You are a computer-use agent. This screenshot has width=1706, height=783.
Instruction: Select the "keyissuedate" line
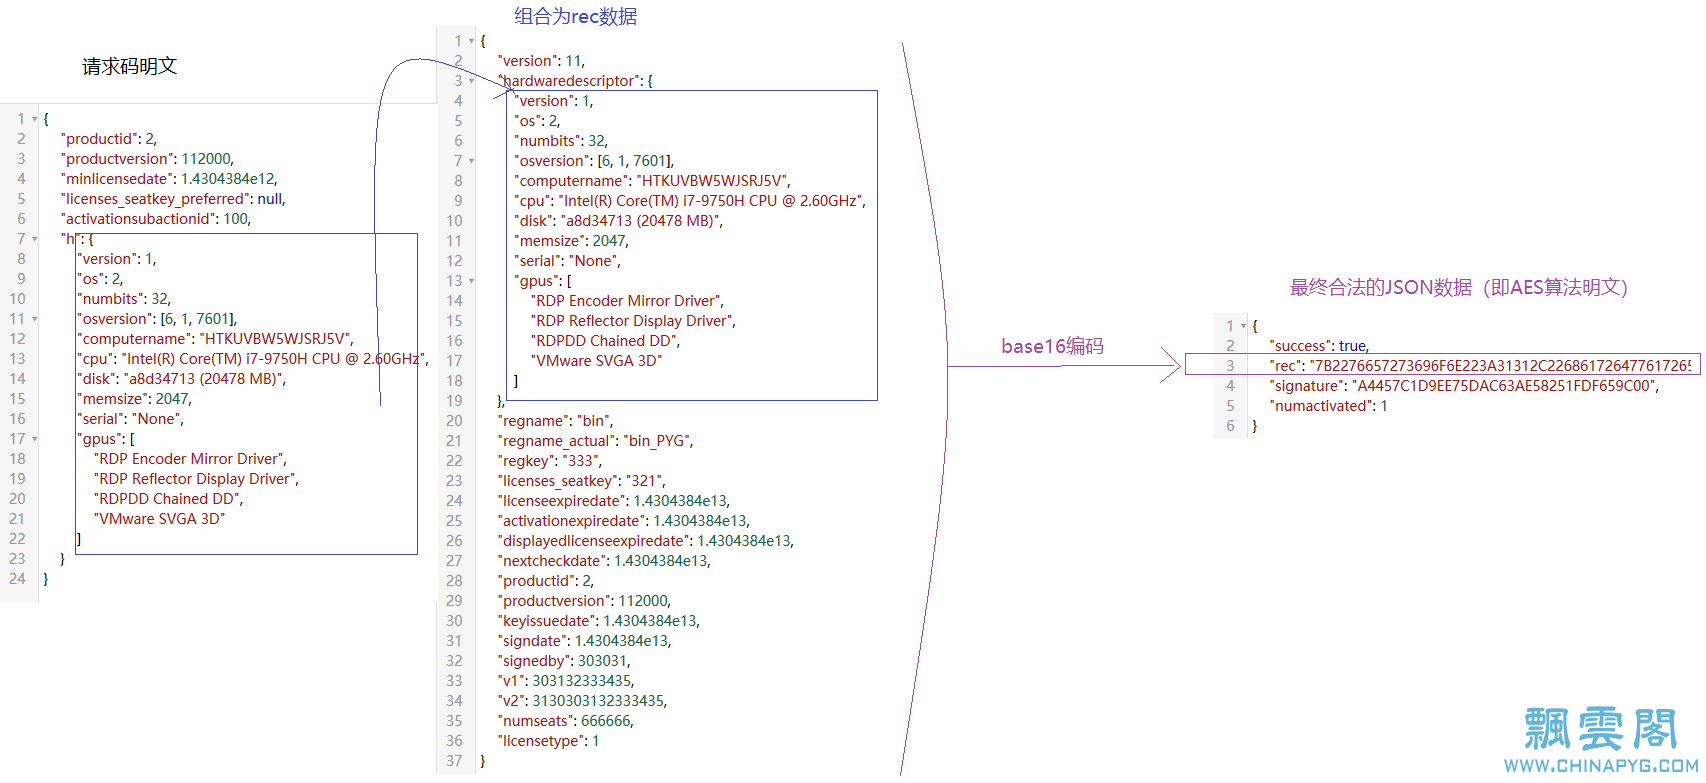pyautogui.click(x=599, y=621)
